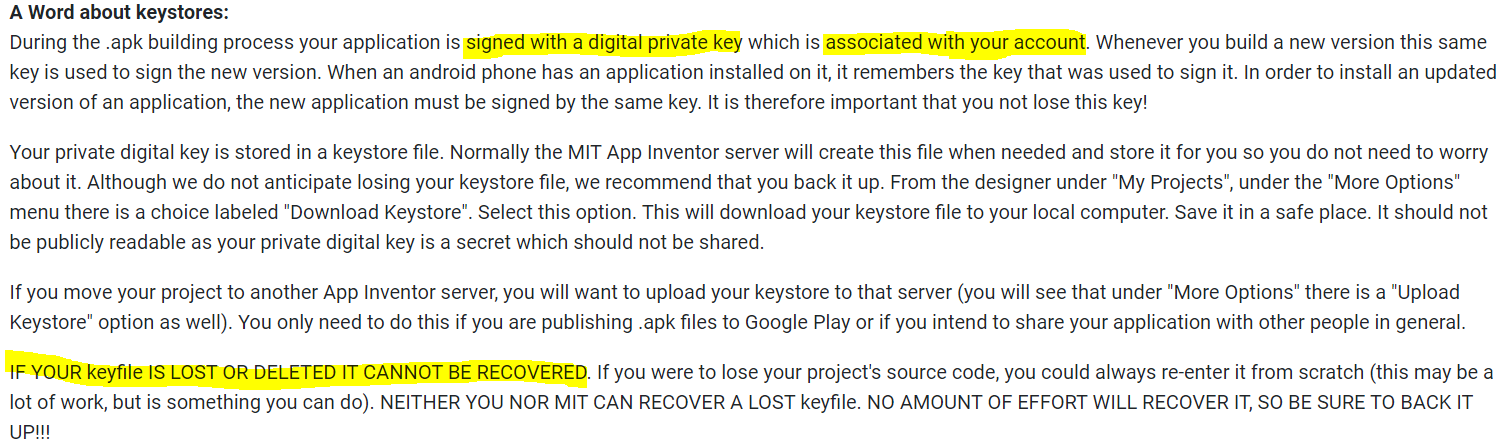The image size is (1503, 448).
Task: Click the ".apk building process" words
Action: [192, 43]
